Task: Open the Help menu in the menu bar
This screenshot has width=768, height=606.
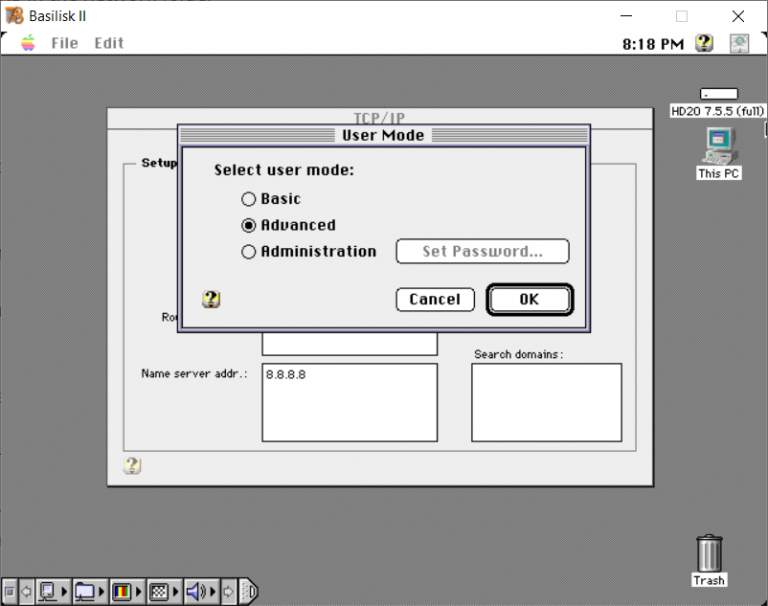Action: coord(704,43)
